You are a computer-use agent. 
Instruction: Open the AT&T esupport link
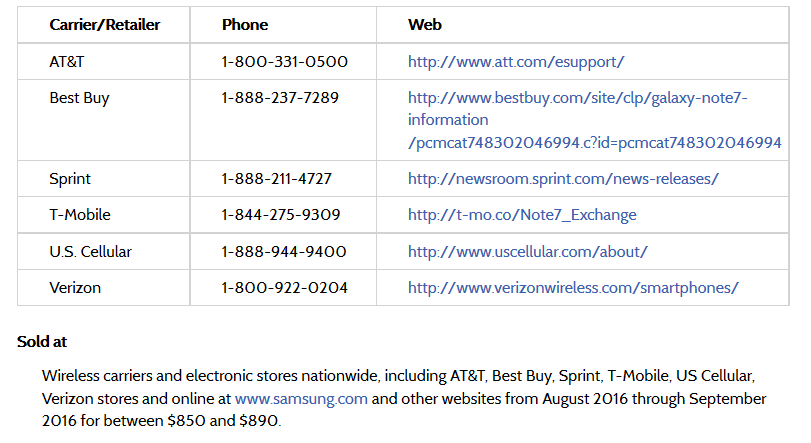pos(516,62)
